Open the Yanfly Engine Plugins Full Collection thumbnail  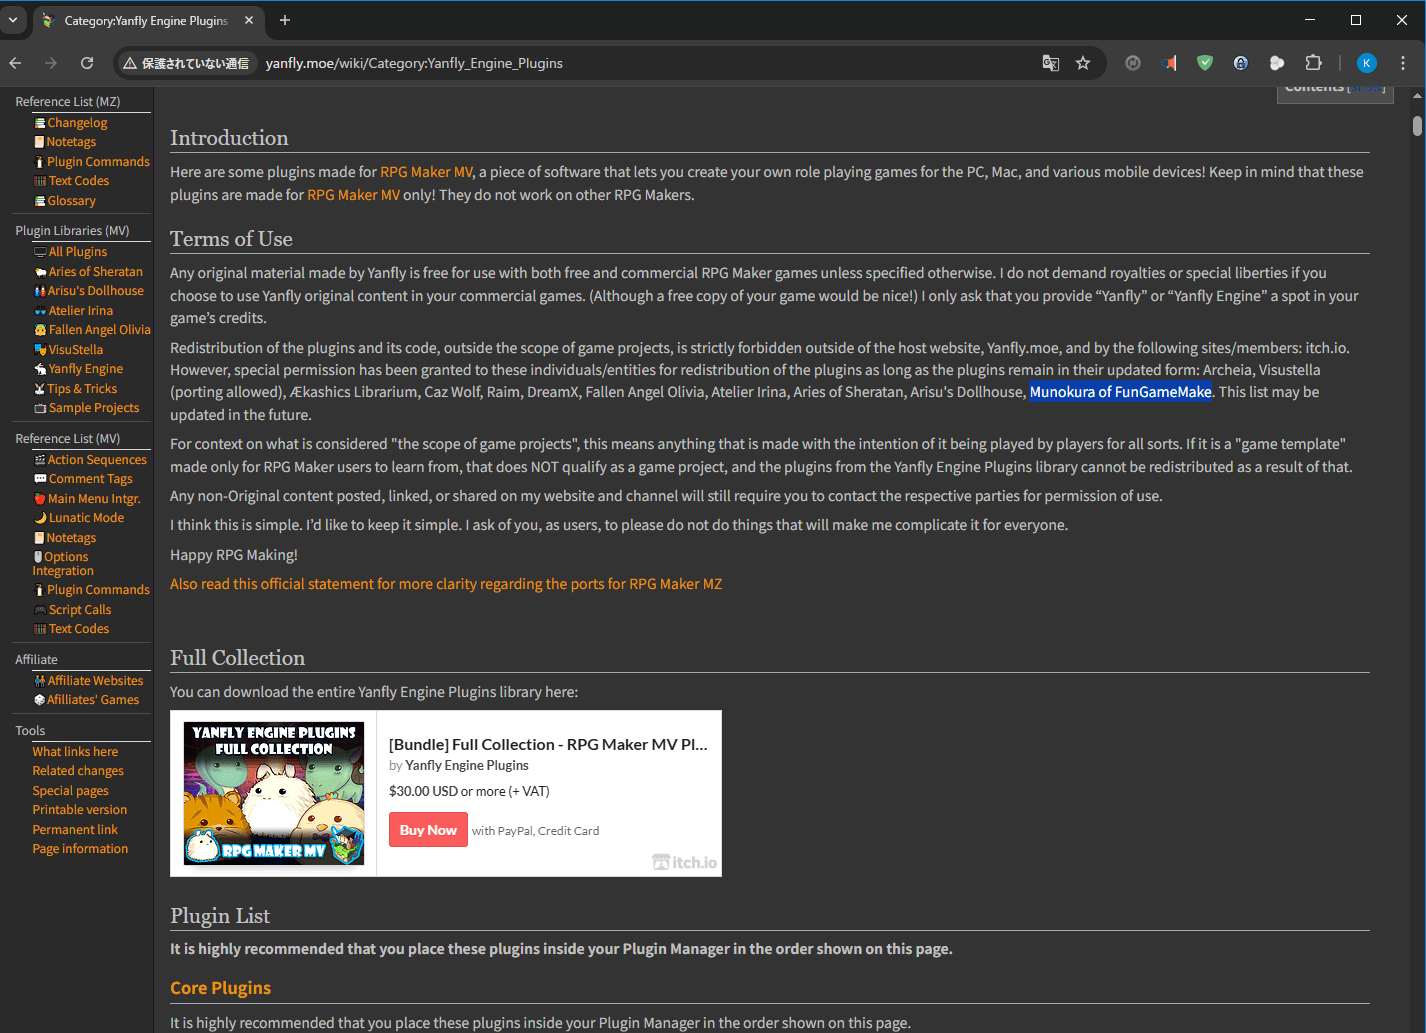274,794
